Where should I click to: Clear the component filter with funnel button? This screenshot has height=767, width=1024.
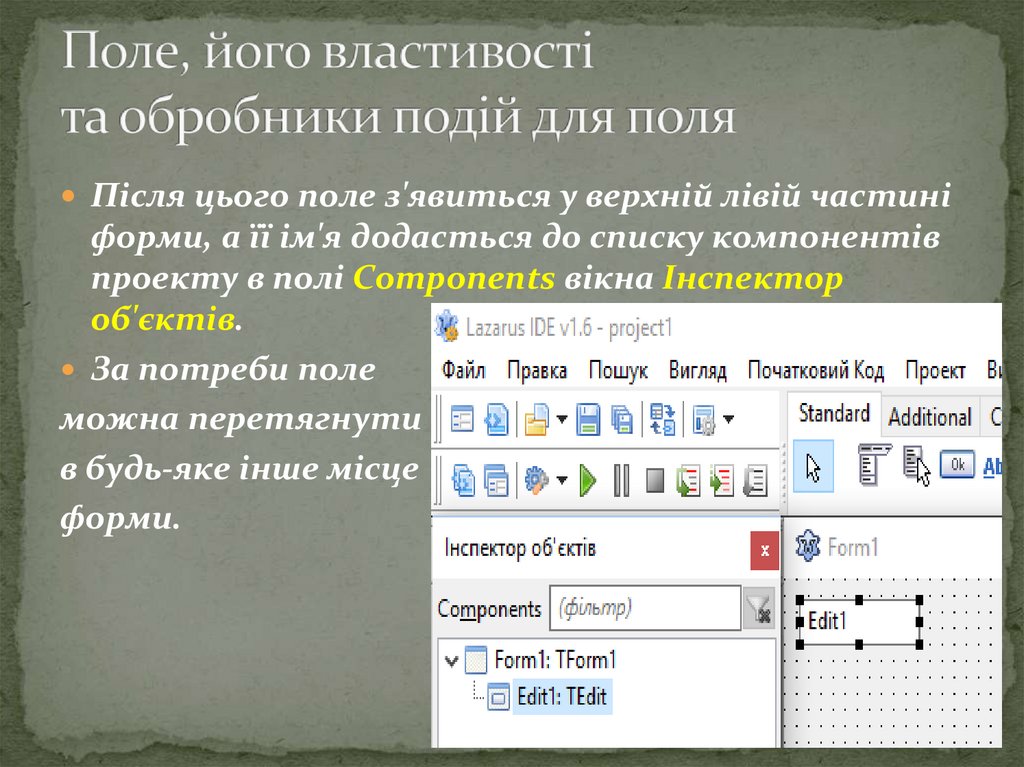[759, 609]
